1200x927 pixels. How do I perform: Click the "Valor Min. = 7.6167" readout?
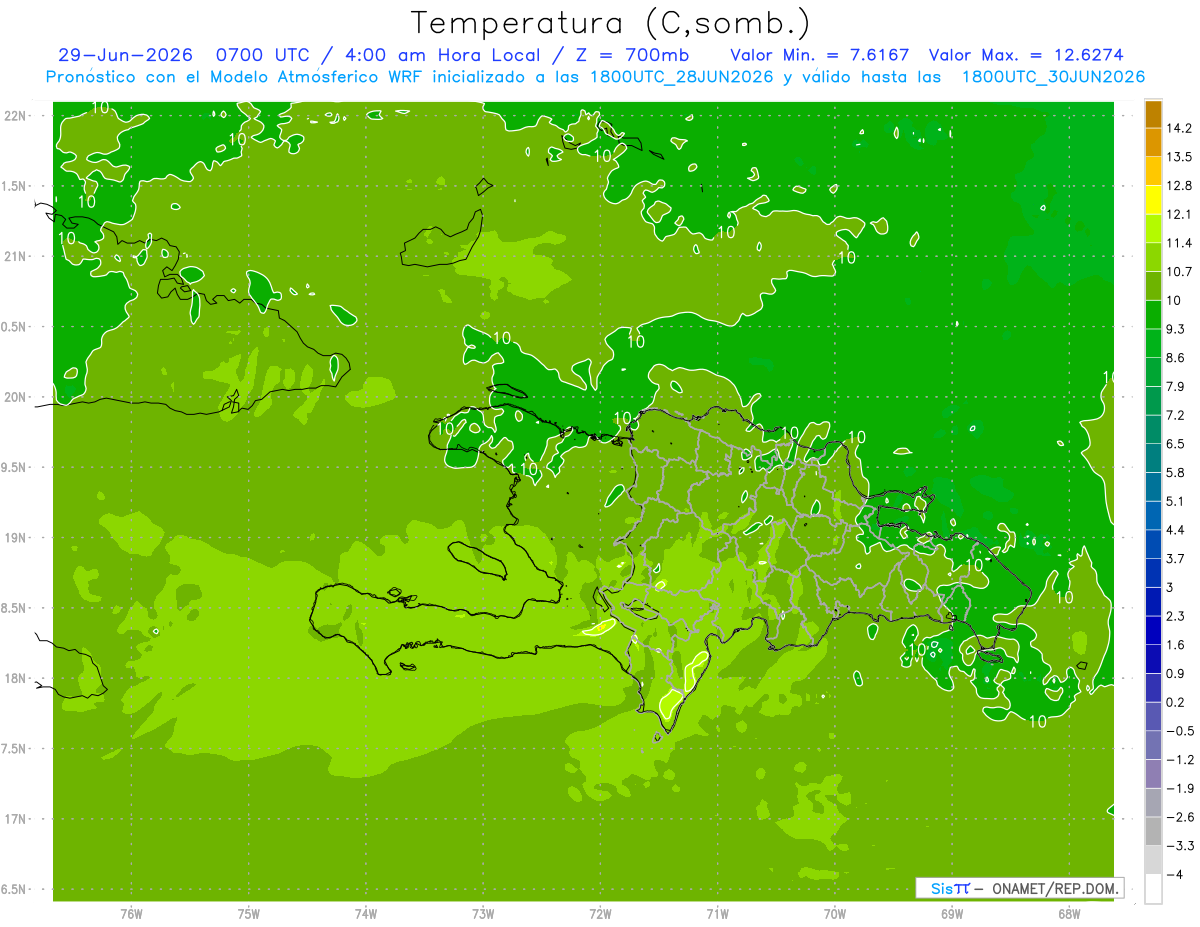[x=820, y=55]
